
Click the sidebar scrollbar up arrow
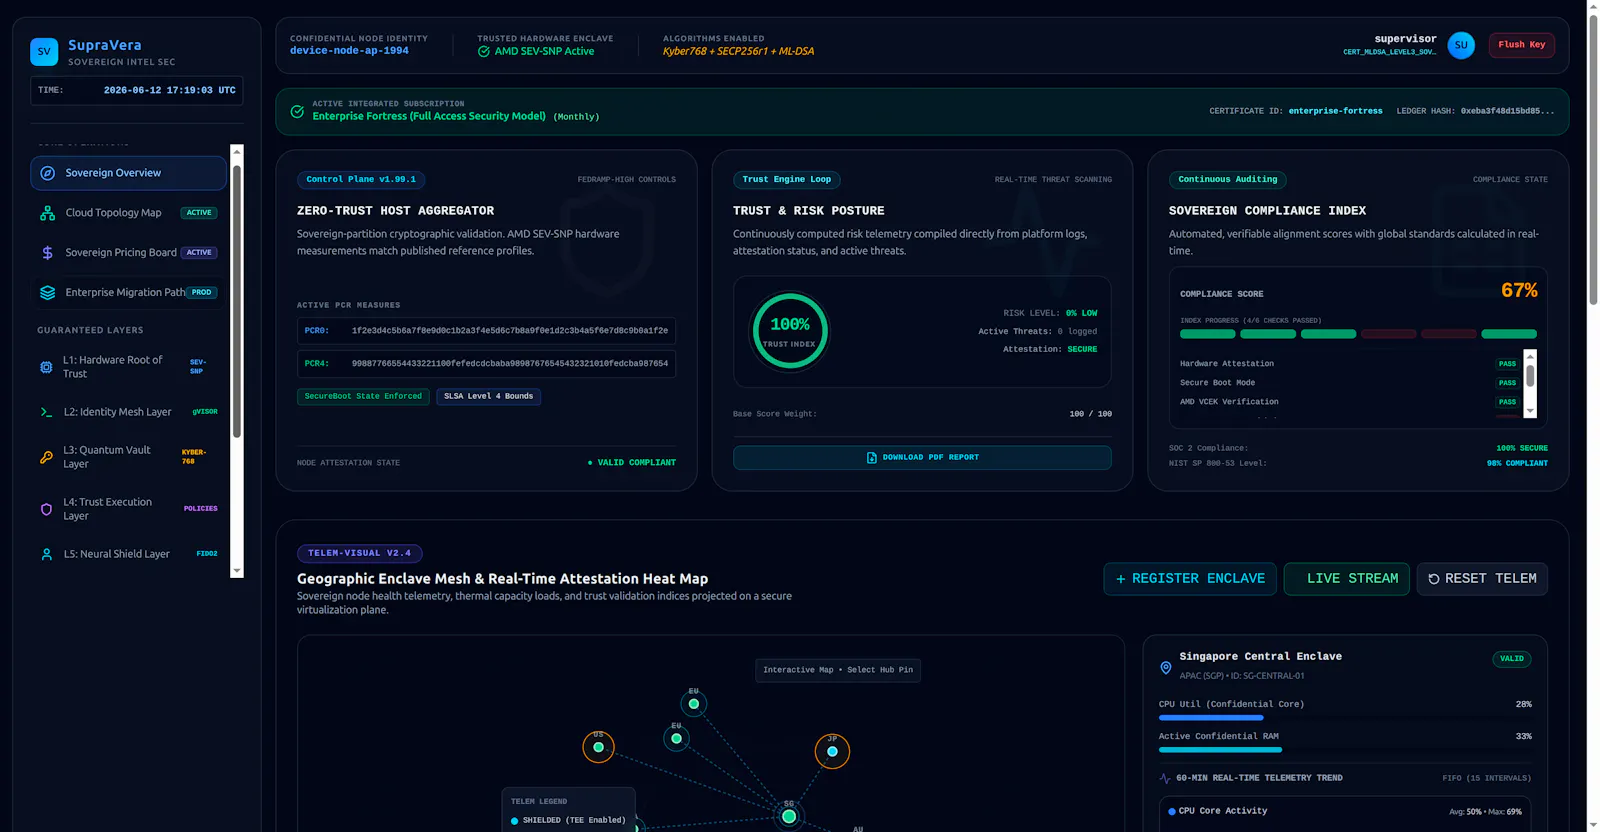pyautogui.click(x=237, y=152)
